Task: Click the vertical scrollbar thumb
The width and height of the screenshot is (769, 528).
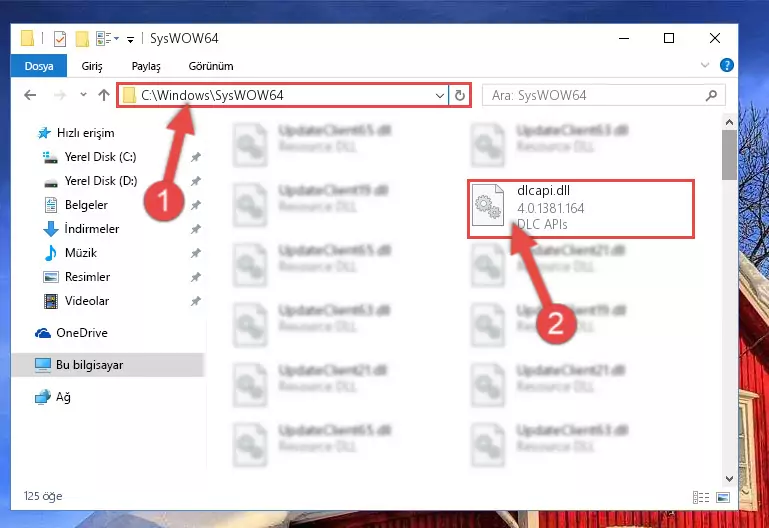Action: pyautogui.click(x=729, y=155)
